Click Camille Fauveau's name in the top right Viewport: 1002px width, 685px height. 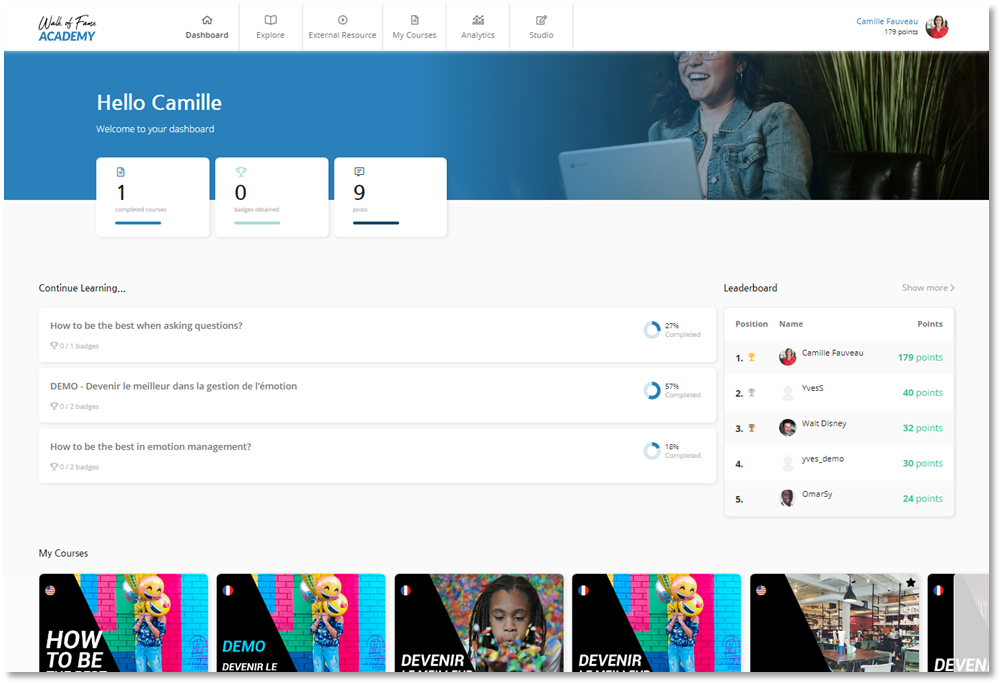(x=886, y=21)
